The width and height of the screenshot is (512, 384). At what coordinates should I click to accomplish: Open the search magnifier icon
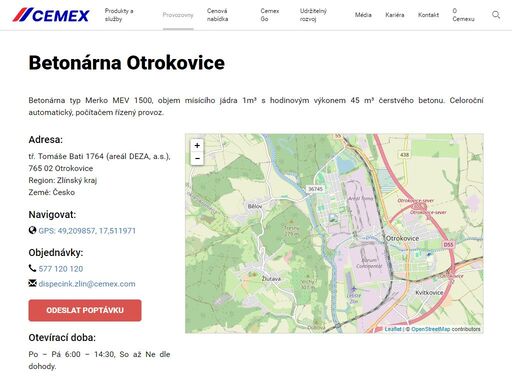click(496, 15)
